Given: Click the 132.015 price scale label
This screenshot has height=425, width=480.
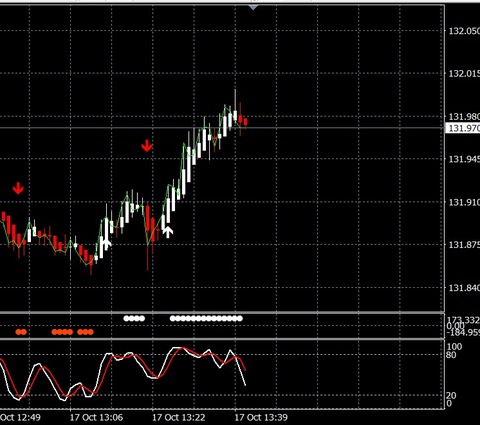Looking at the screenshot, I should tap(464, 74).
